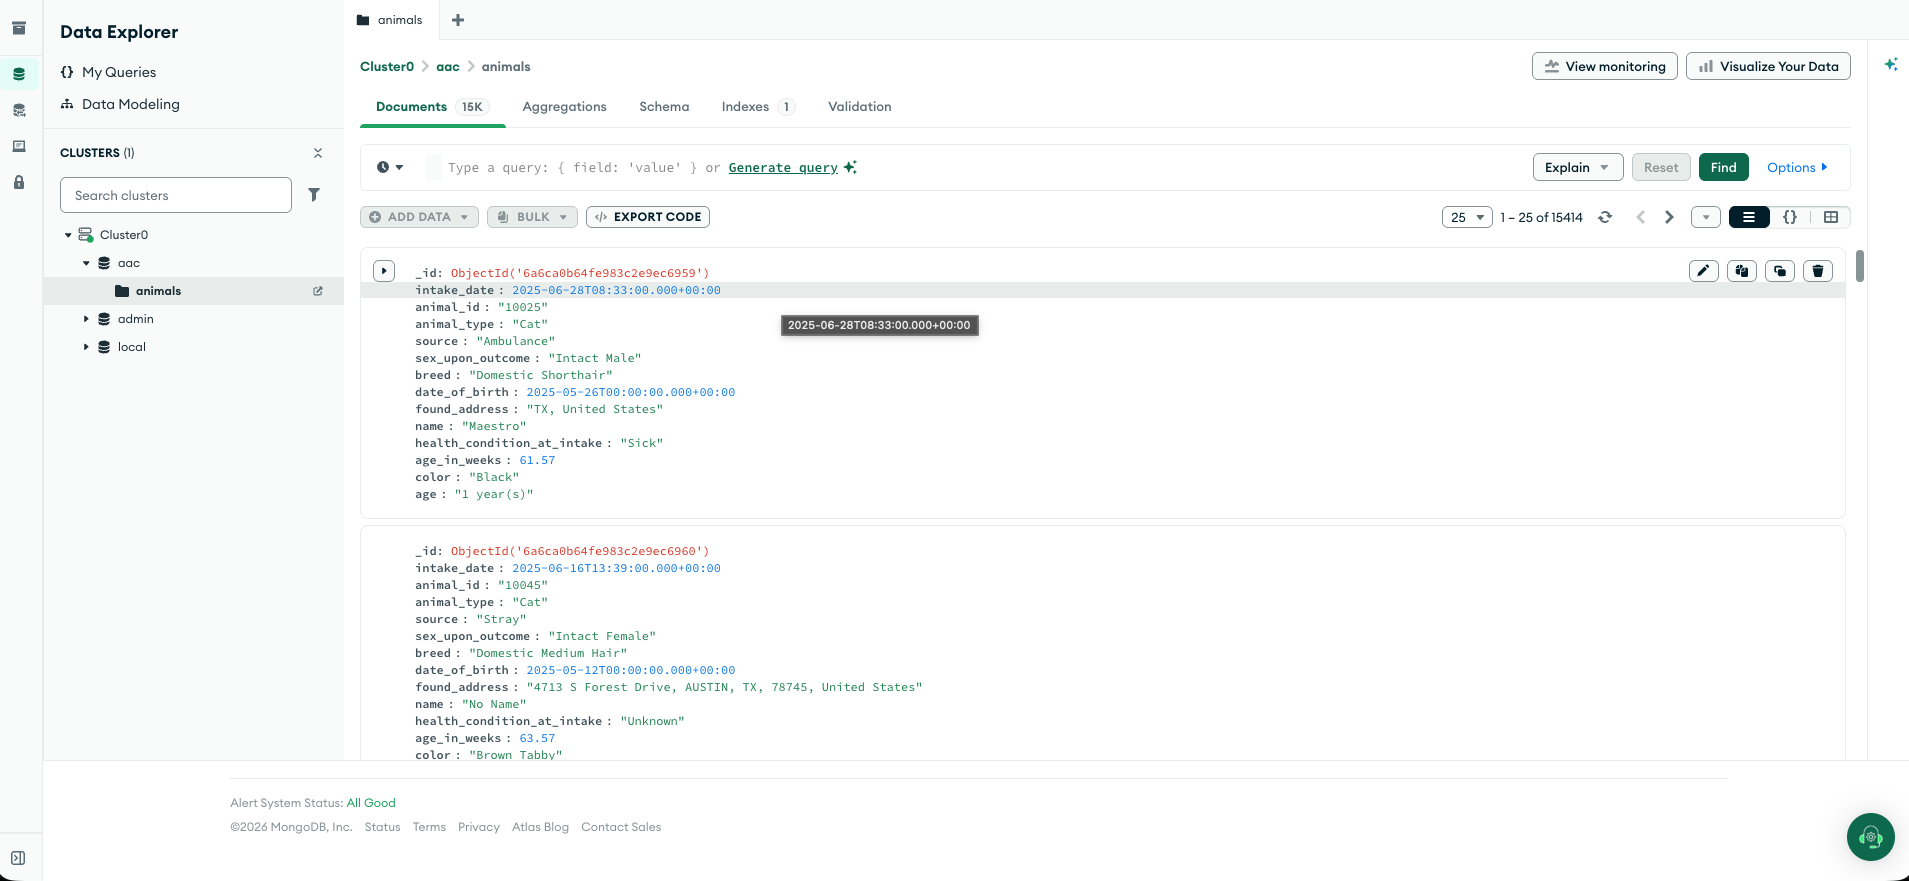Expand the local database node
Viewport: 1909px width, 881px height.
(86, 347)
